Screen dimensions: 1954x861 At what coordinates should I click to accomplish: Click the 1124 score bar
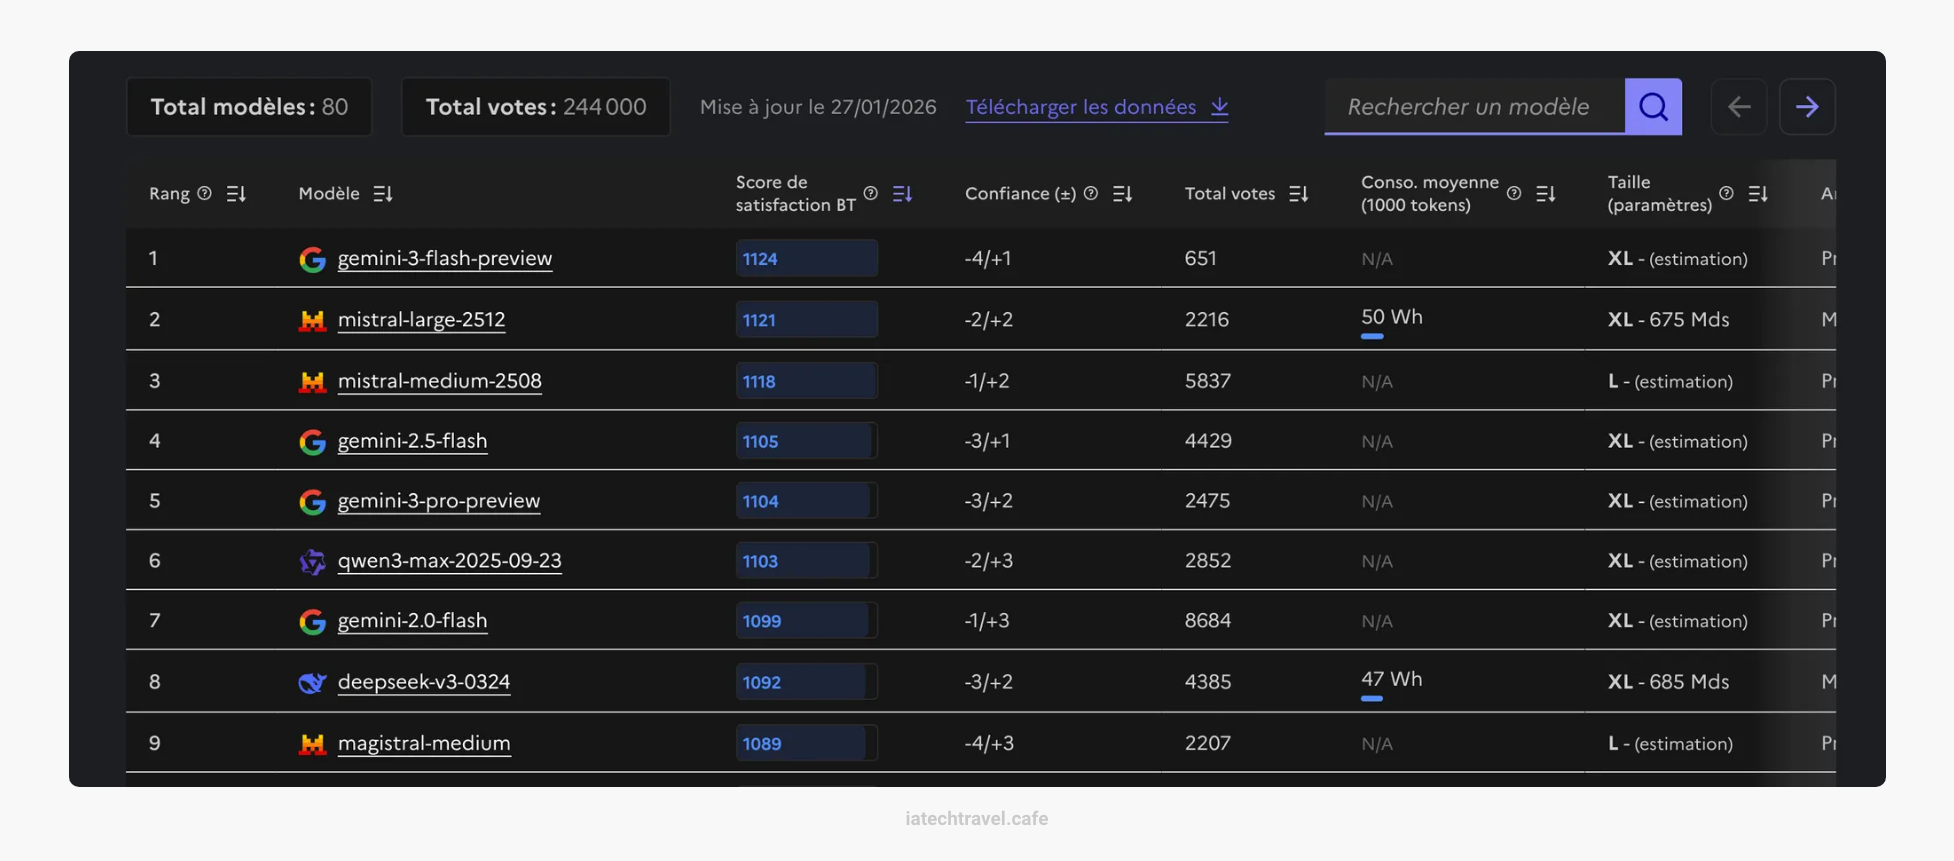coord(806,258)
